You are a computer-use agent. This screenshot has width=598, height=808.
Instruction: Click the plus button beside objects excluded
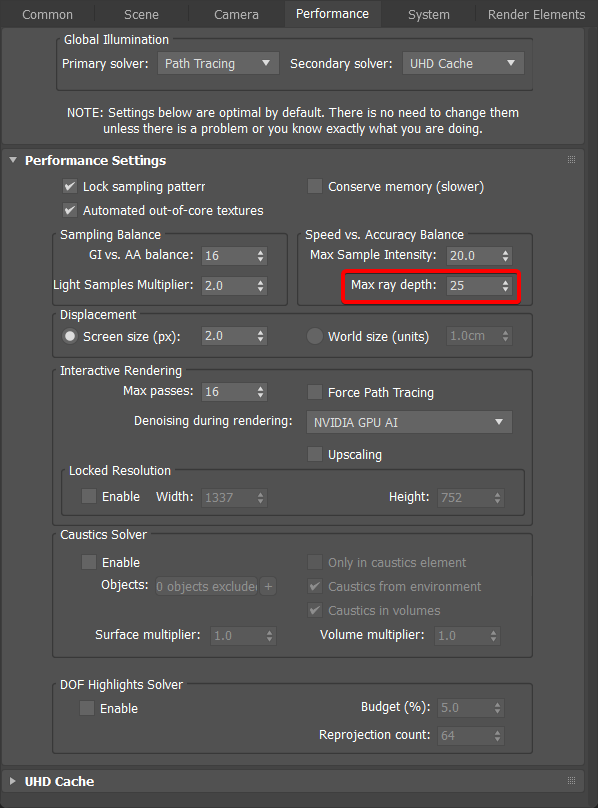[x=268, y=586]
